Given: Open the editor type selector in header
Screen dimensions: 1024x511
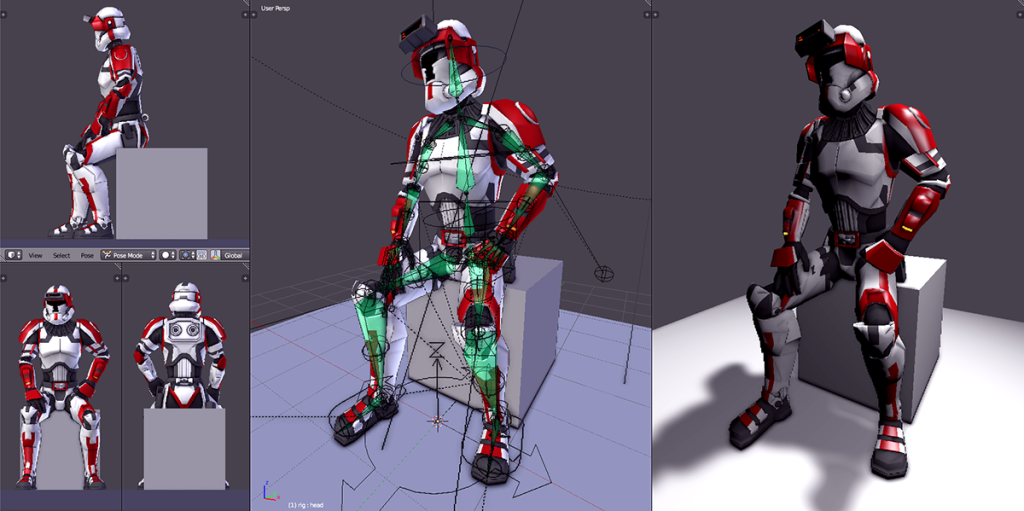Looking at the screenshot, I should 14,255.
